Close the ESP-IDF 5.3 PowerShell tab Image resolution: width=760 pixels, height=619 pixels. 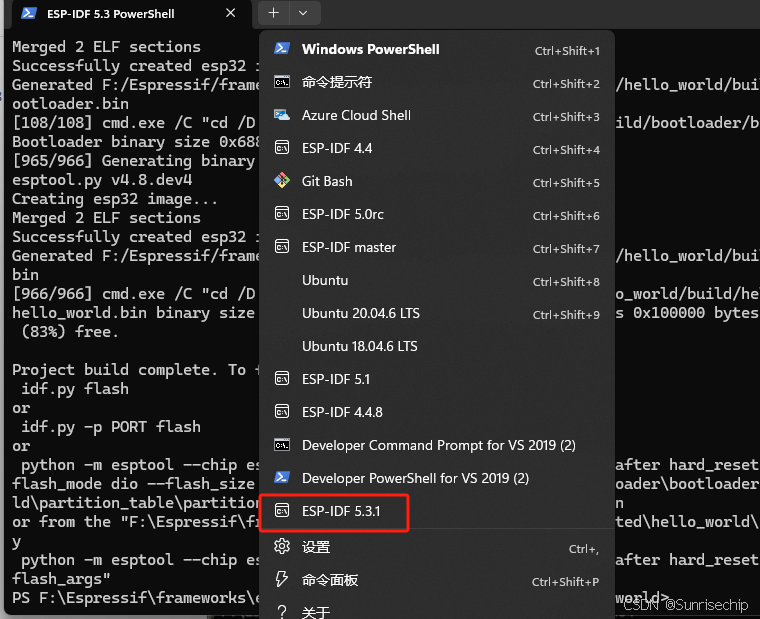[231, 13]
